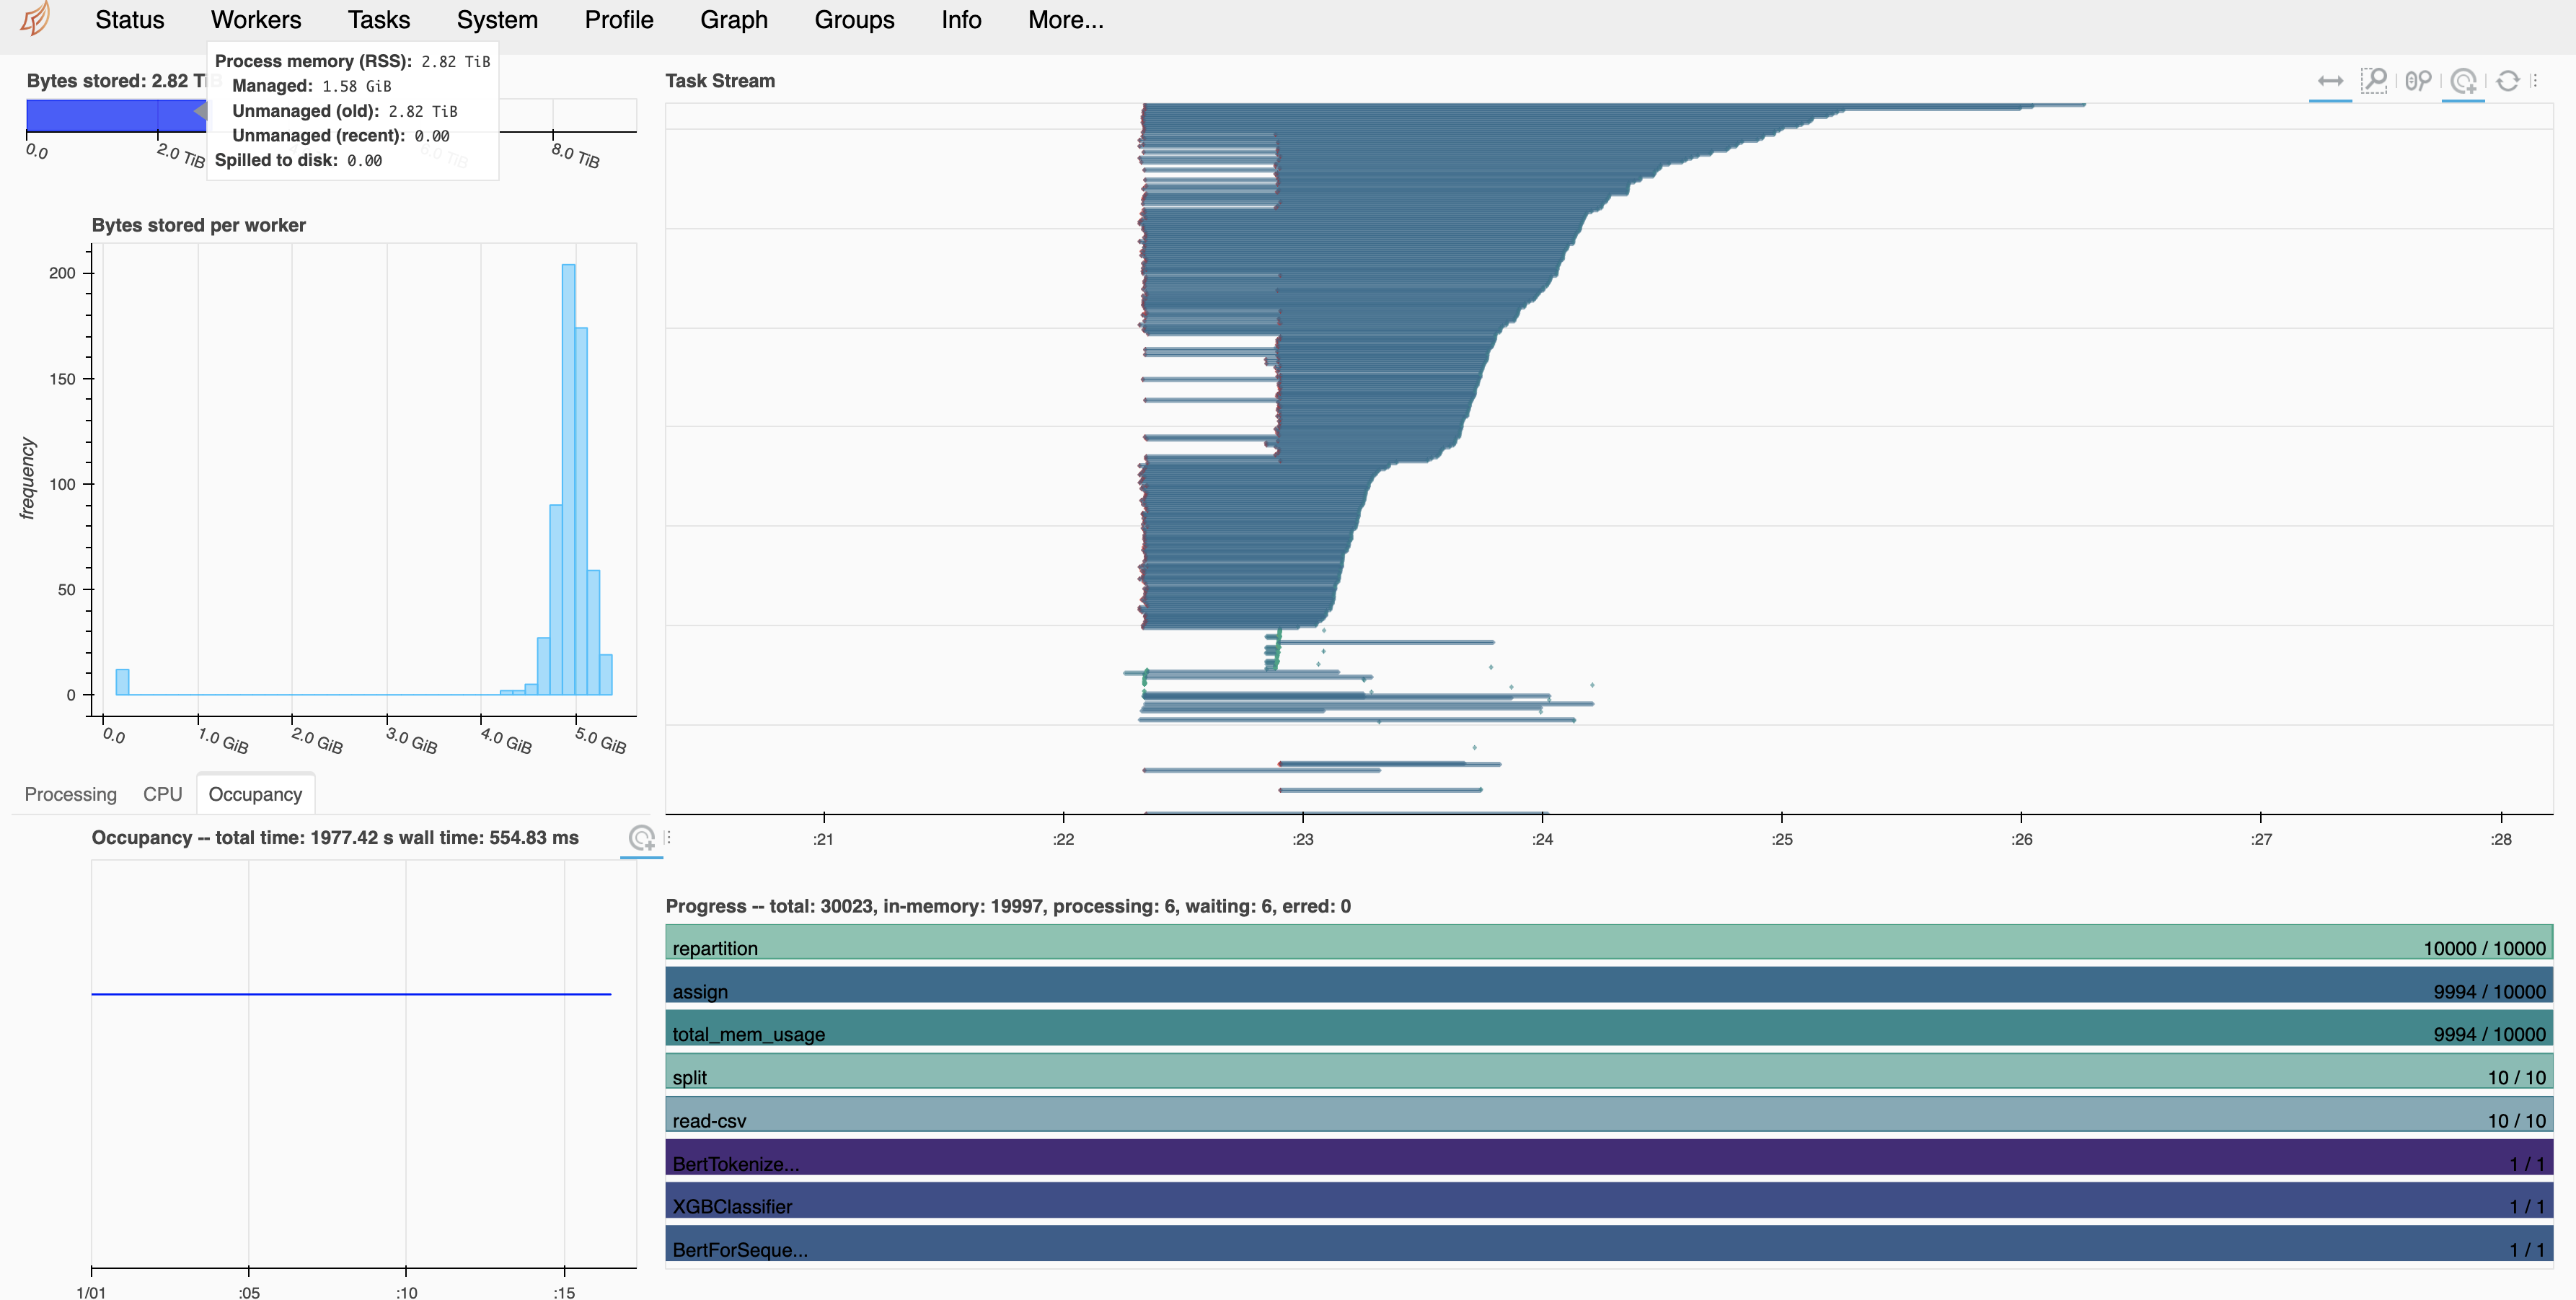Open Task Stream toolbar overflow dots
The image size is (2576, 1300).
pos(2534,81)
